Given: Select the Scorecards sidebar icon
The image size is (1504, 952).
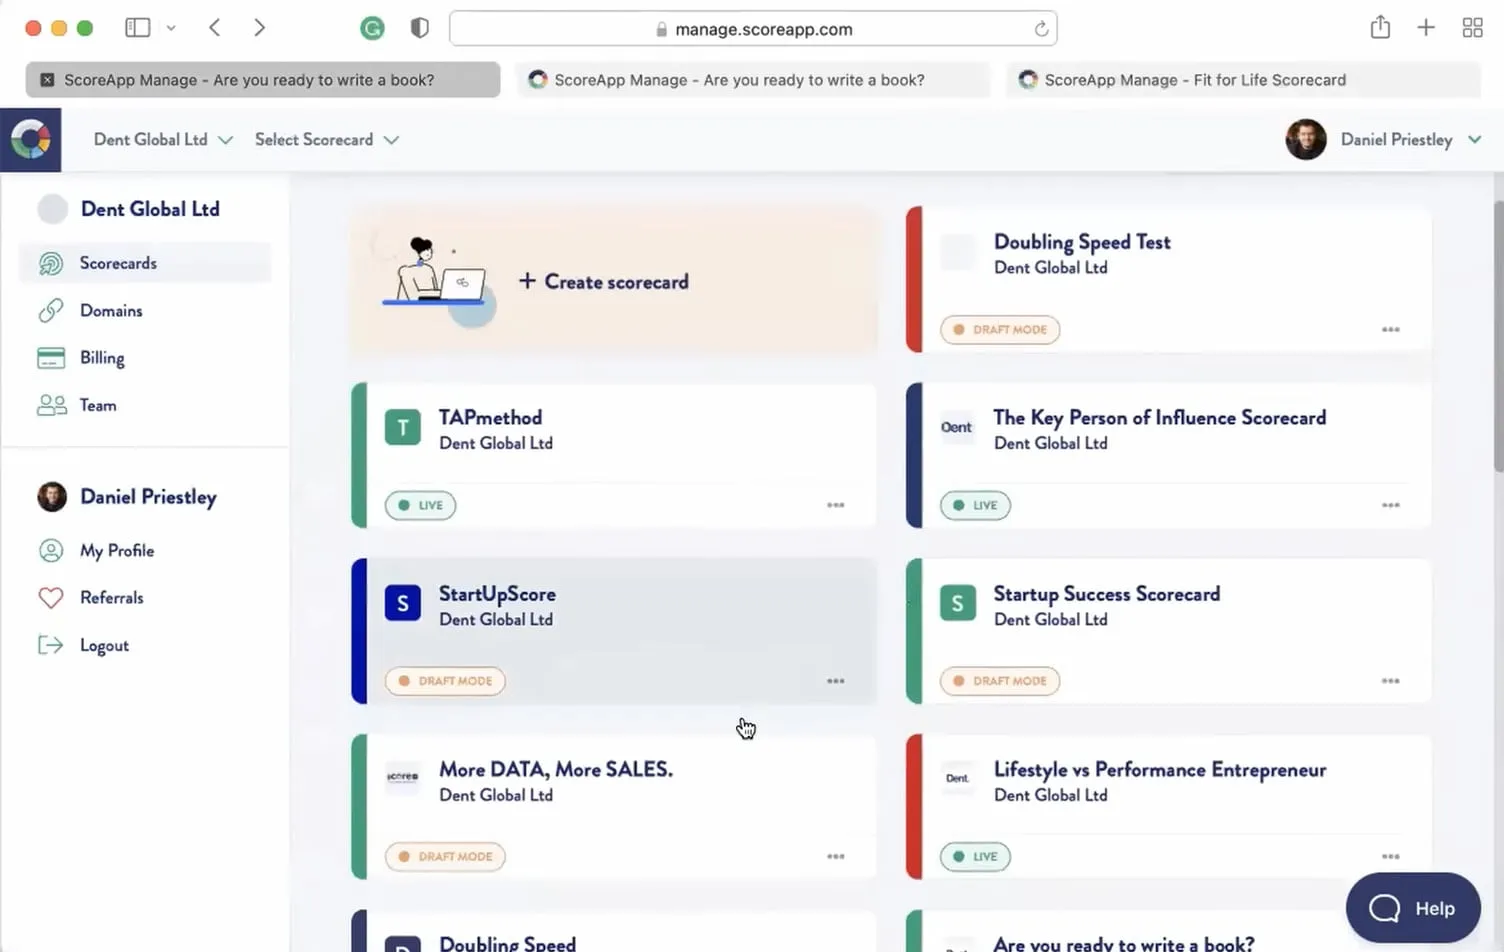Looking at the screenshot, I should pos(51,262).
